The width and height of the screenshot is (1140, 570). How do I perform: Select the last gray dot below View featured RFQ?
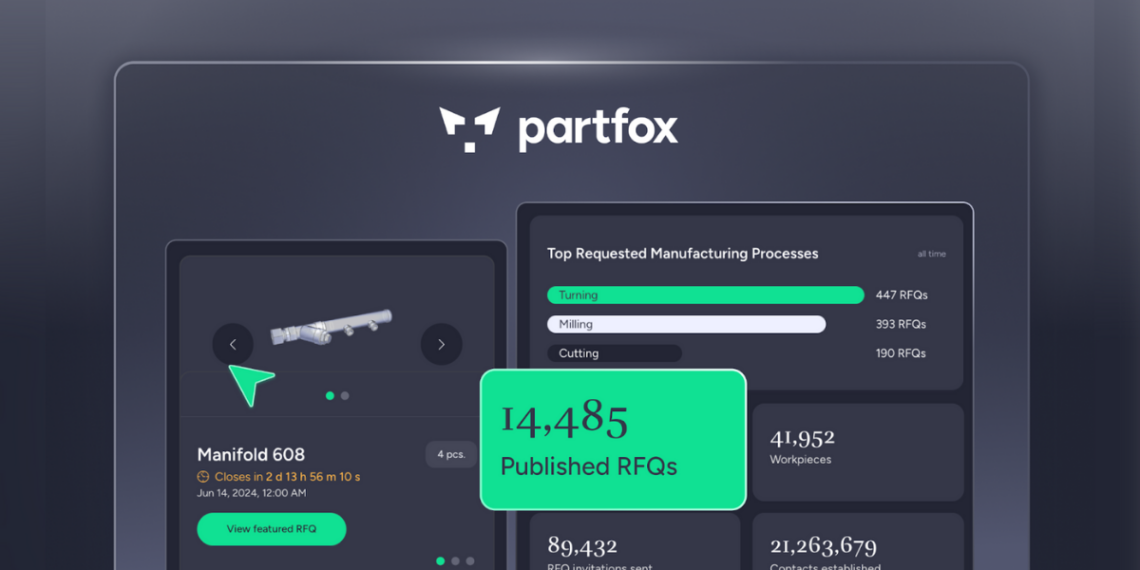tap(470, 561)
